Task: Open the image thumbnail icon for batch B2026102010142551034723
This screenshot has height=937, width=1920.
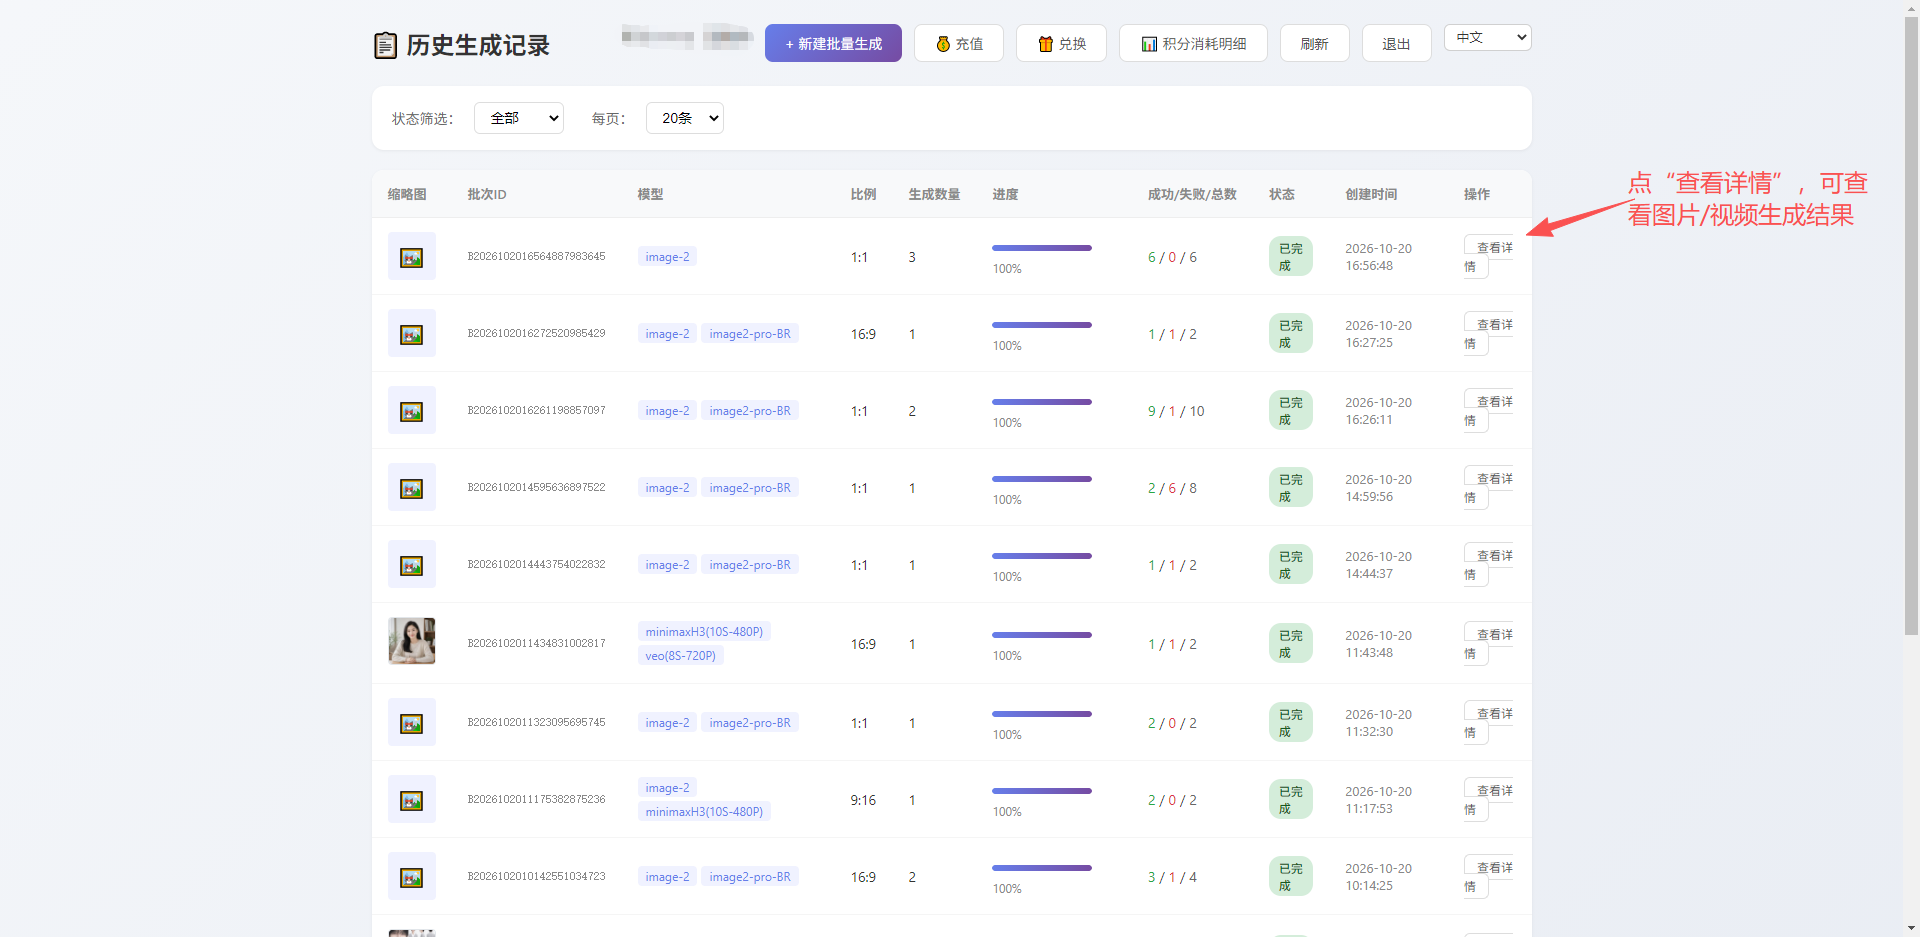Action: (x=412, y=877)
